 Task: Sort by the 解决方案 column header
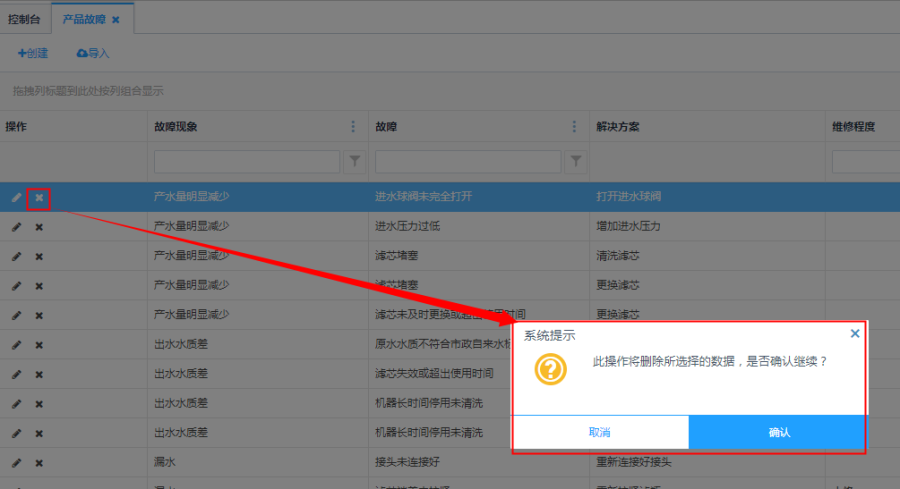tap(618, 127)
